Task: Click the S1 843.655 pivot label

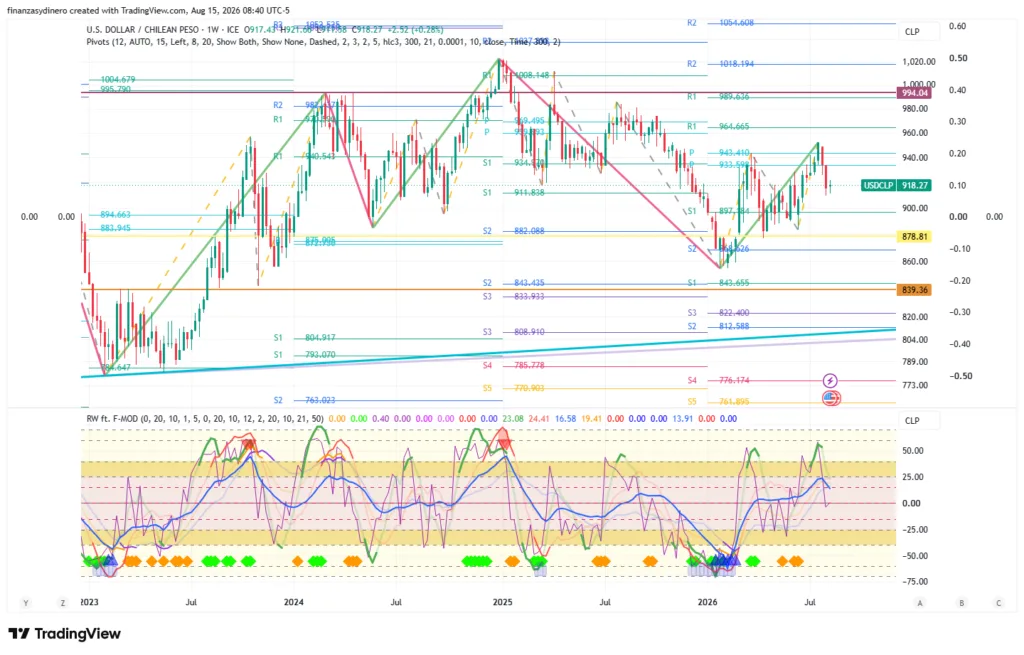Action: point(718,283)
